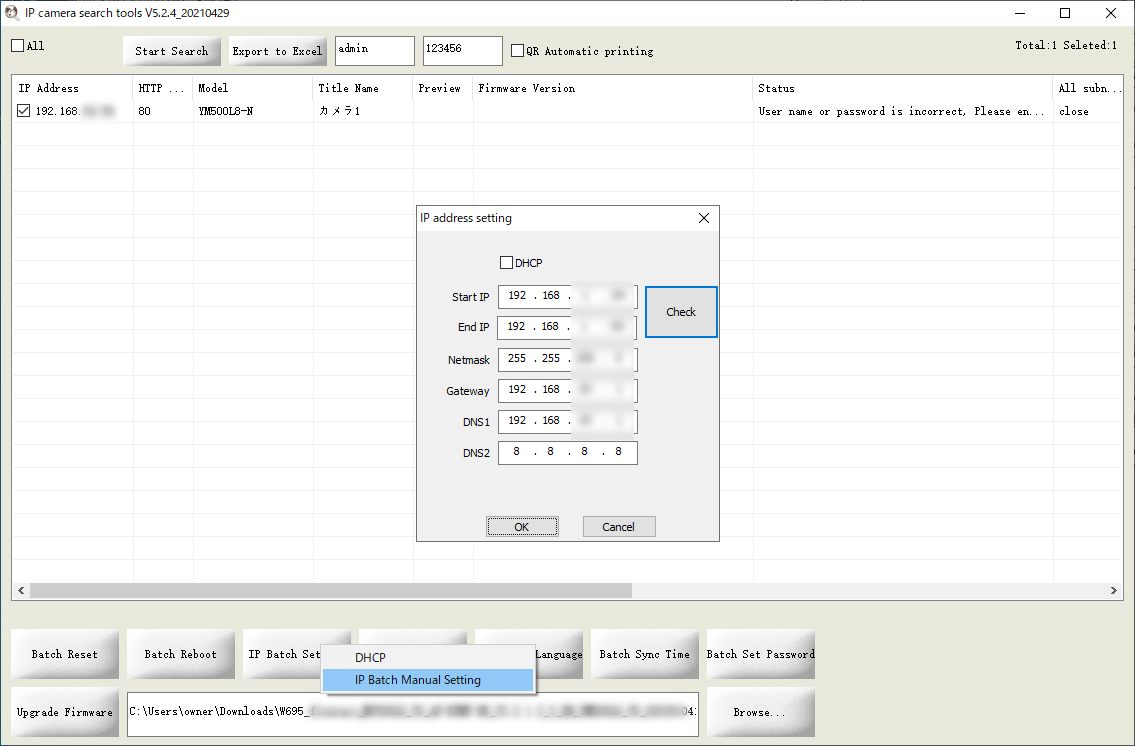The height and width of the screenshot is (746, 1135).
Task: Click the app icon in the title bar
Action: pos(12,13)
